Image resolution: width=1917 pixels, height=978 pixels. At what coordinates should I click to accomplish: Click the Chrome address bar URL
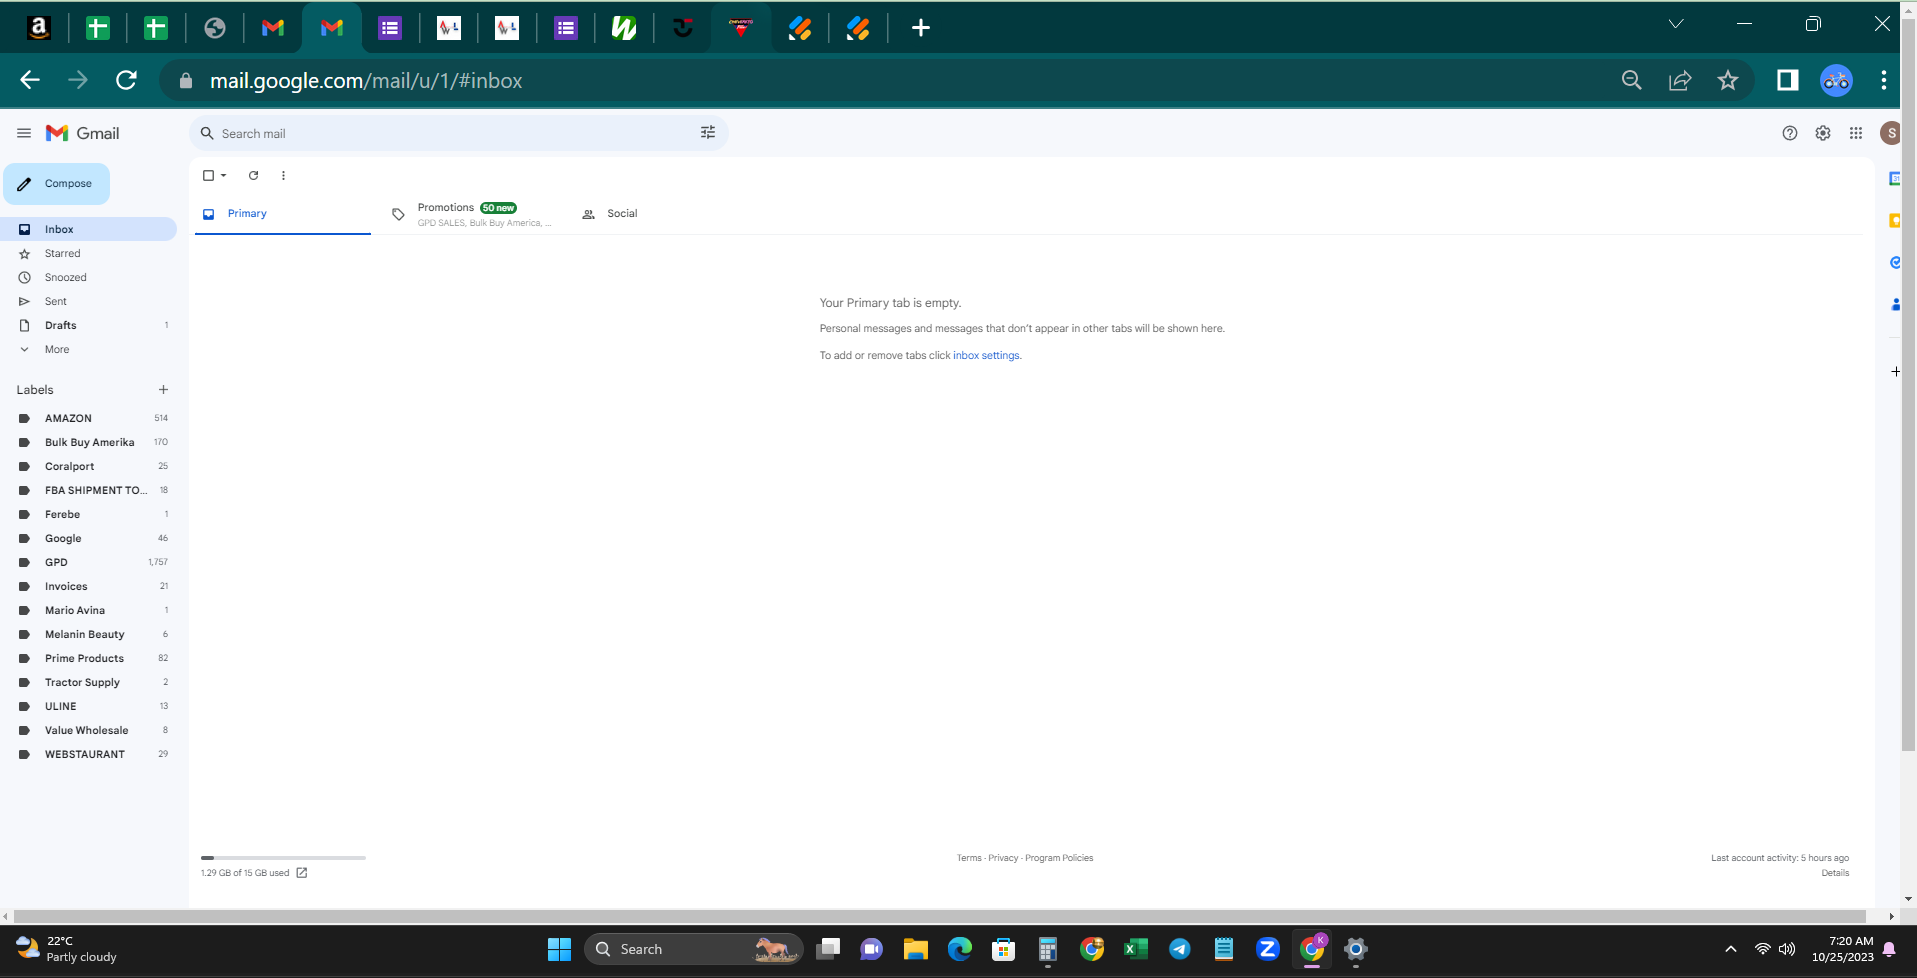point(366,81)
